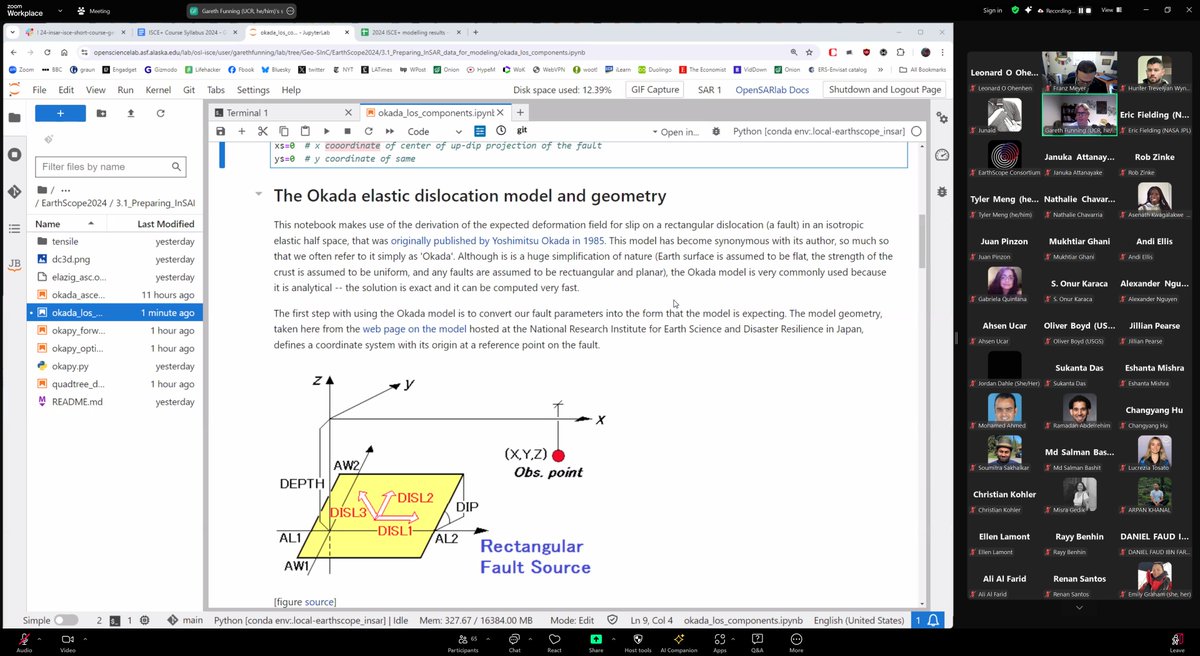Cut the selected cell with scissors icon
Image resolution: width=1200 pixels, height=656 pixels.
tap(262, 131)
